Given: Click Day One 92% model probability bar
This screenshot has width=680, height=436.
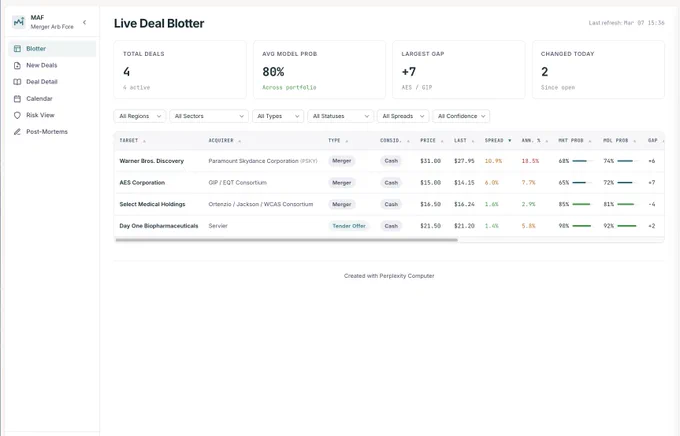Looking at the screenshot, I should click(627, 226).
